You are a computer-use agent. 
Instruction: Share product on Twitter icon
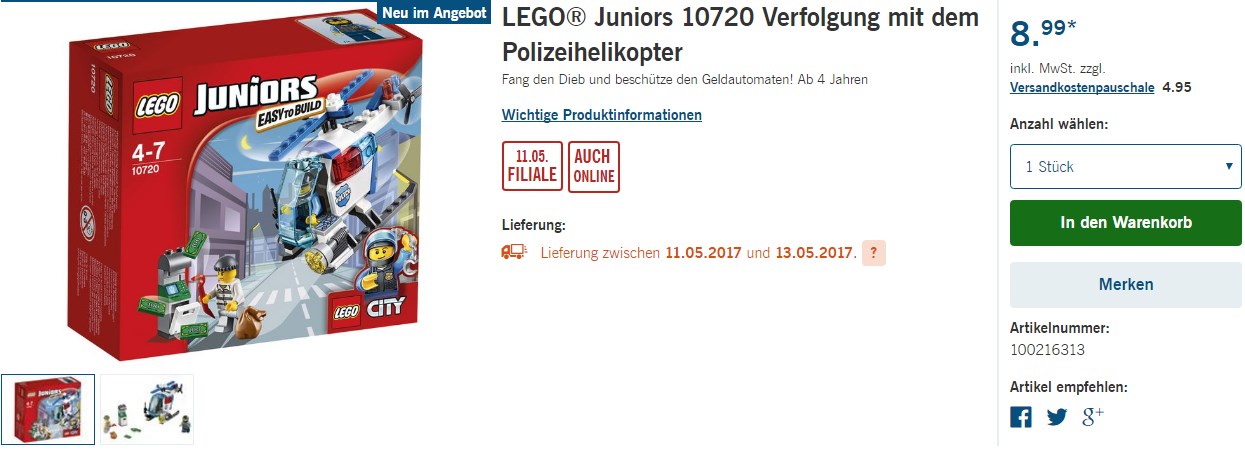click(x=1057, y=417)
